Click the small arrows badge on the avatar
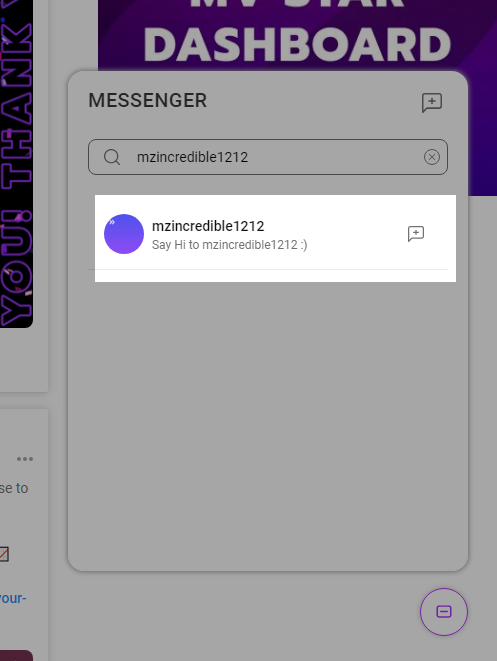Screen dimensions: 497x661 [112, 222]
